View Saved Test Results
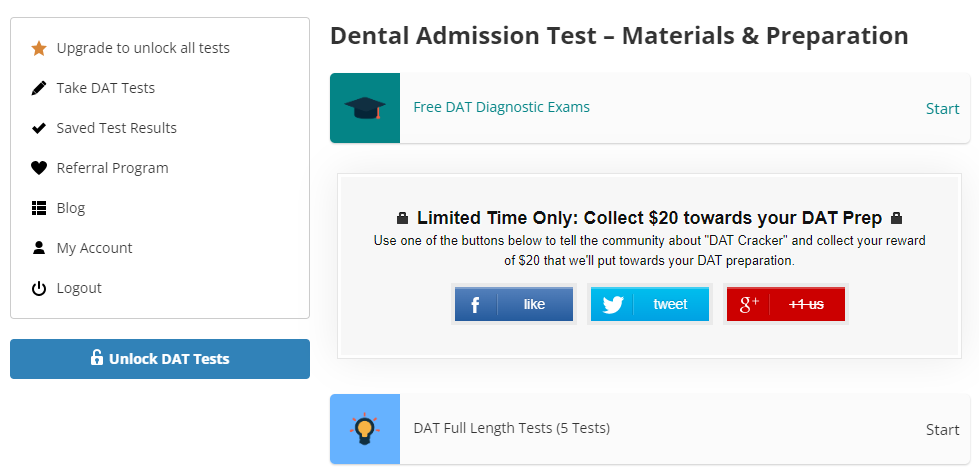This screenshot has width=979, height=472. pos(117,128)
